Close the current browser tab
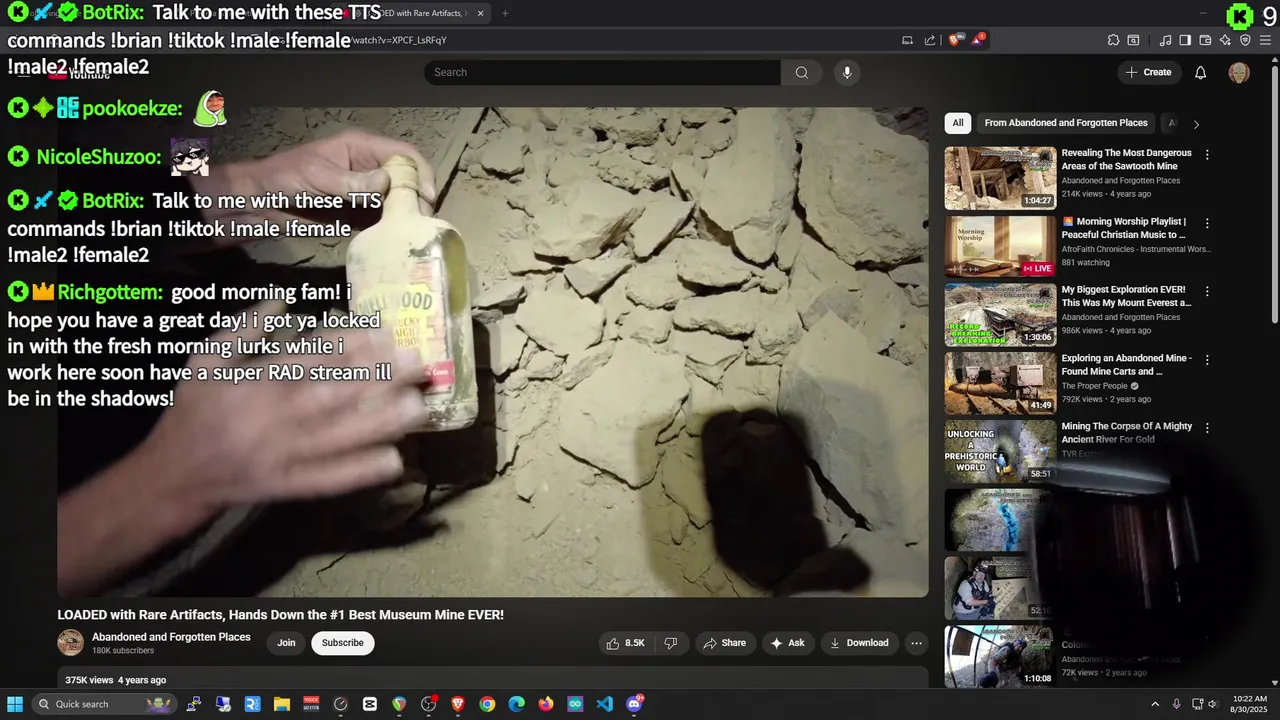Image resolution: width=1280 pixels, height=720 pixels. click(x=480, y=13)
